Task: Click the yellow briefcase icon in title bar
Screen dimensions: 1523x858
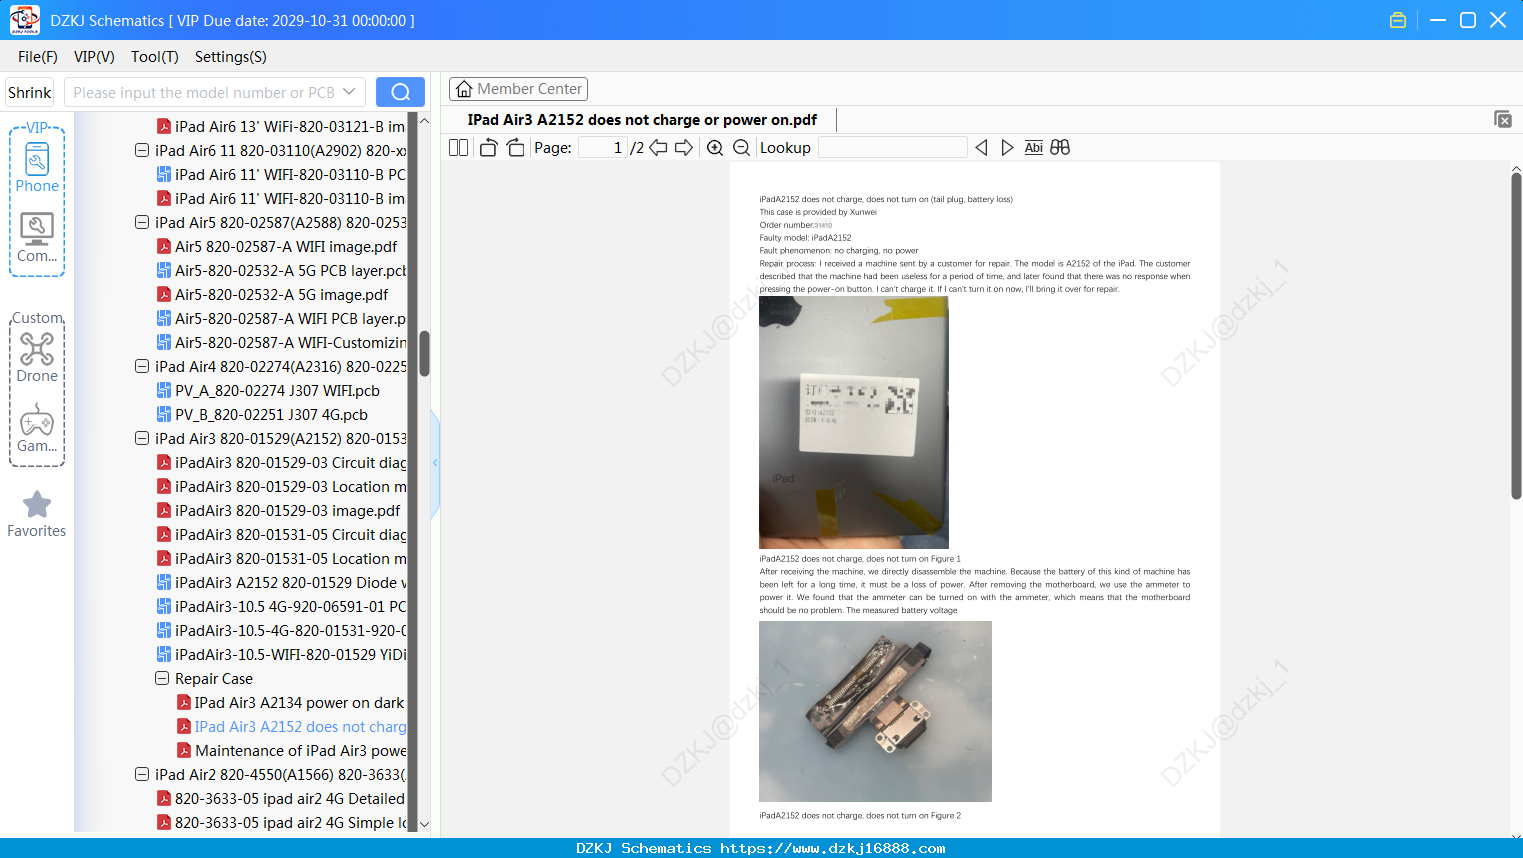Action: (1398, 20)
